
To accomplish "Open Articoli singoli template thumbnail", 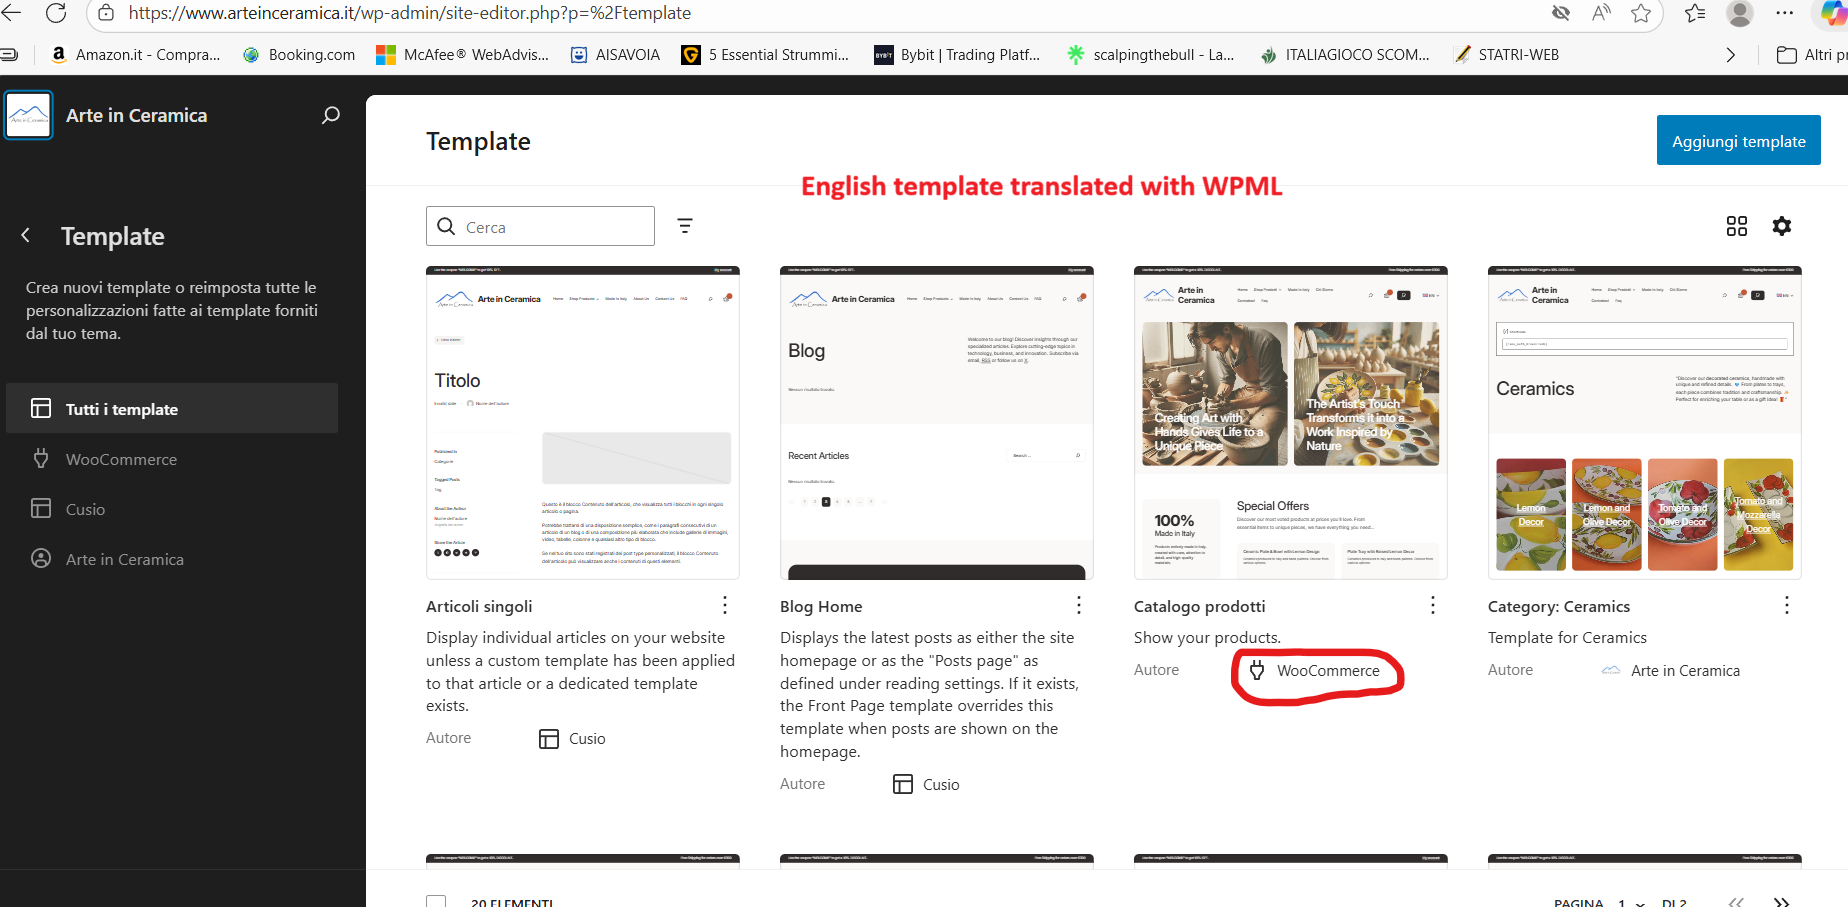I will [583, 423].
